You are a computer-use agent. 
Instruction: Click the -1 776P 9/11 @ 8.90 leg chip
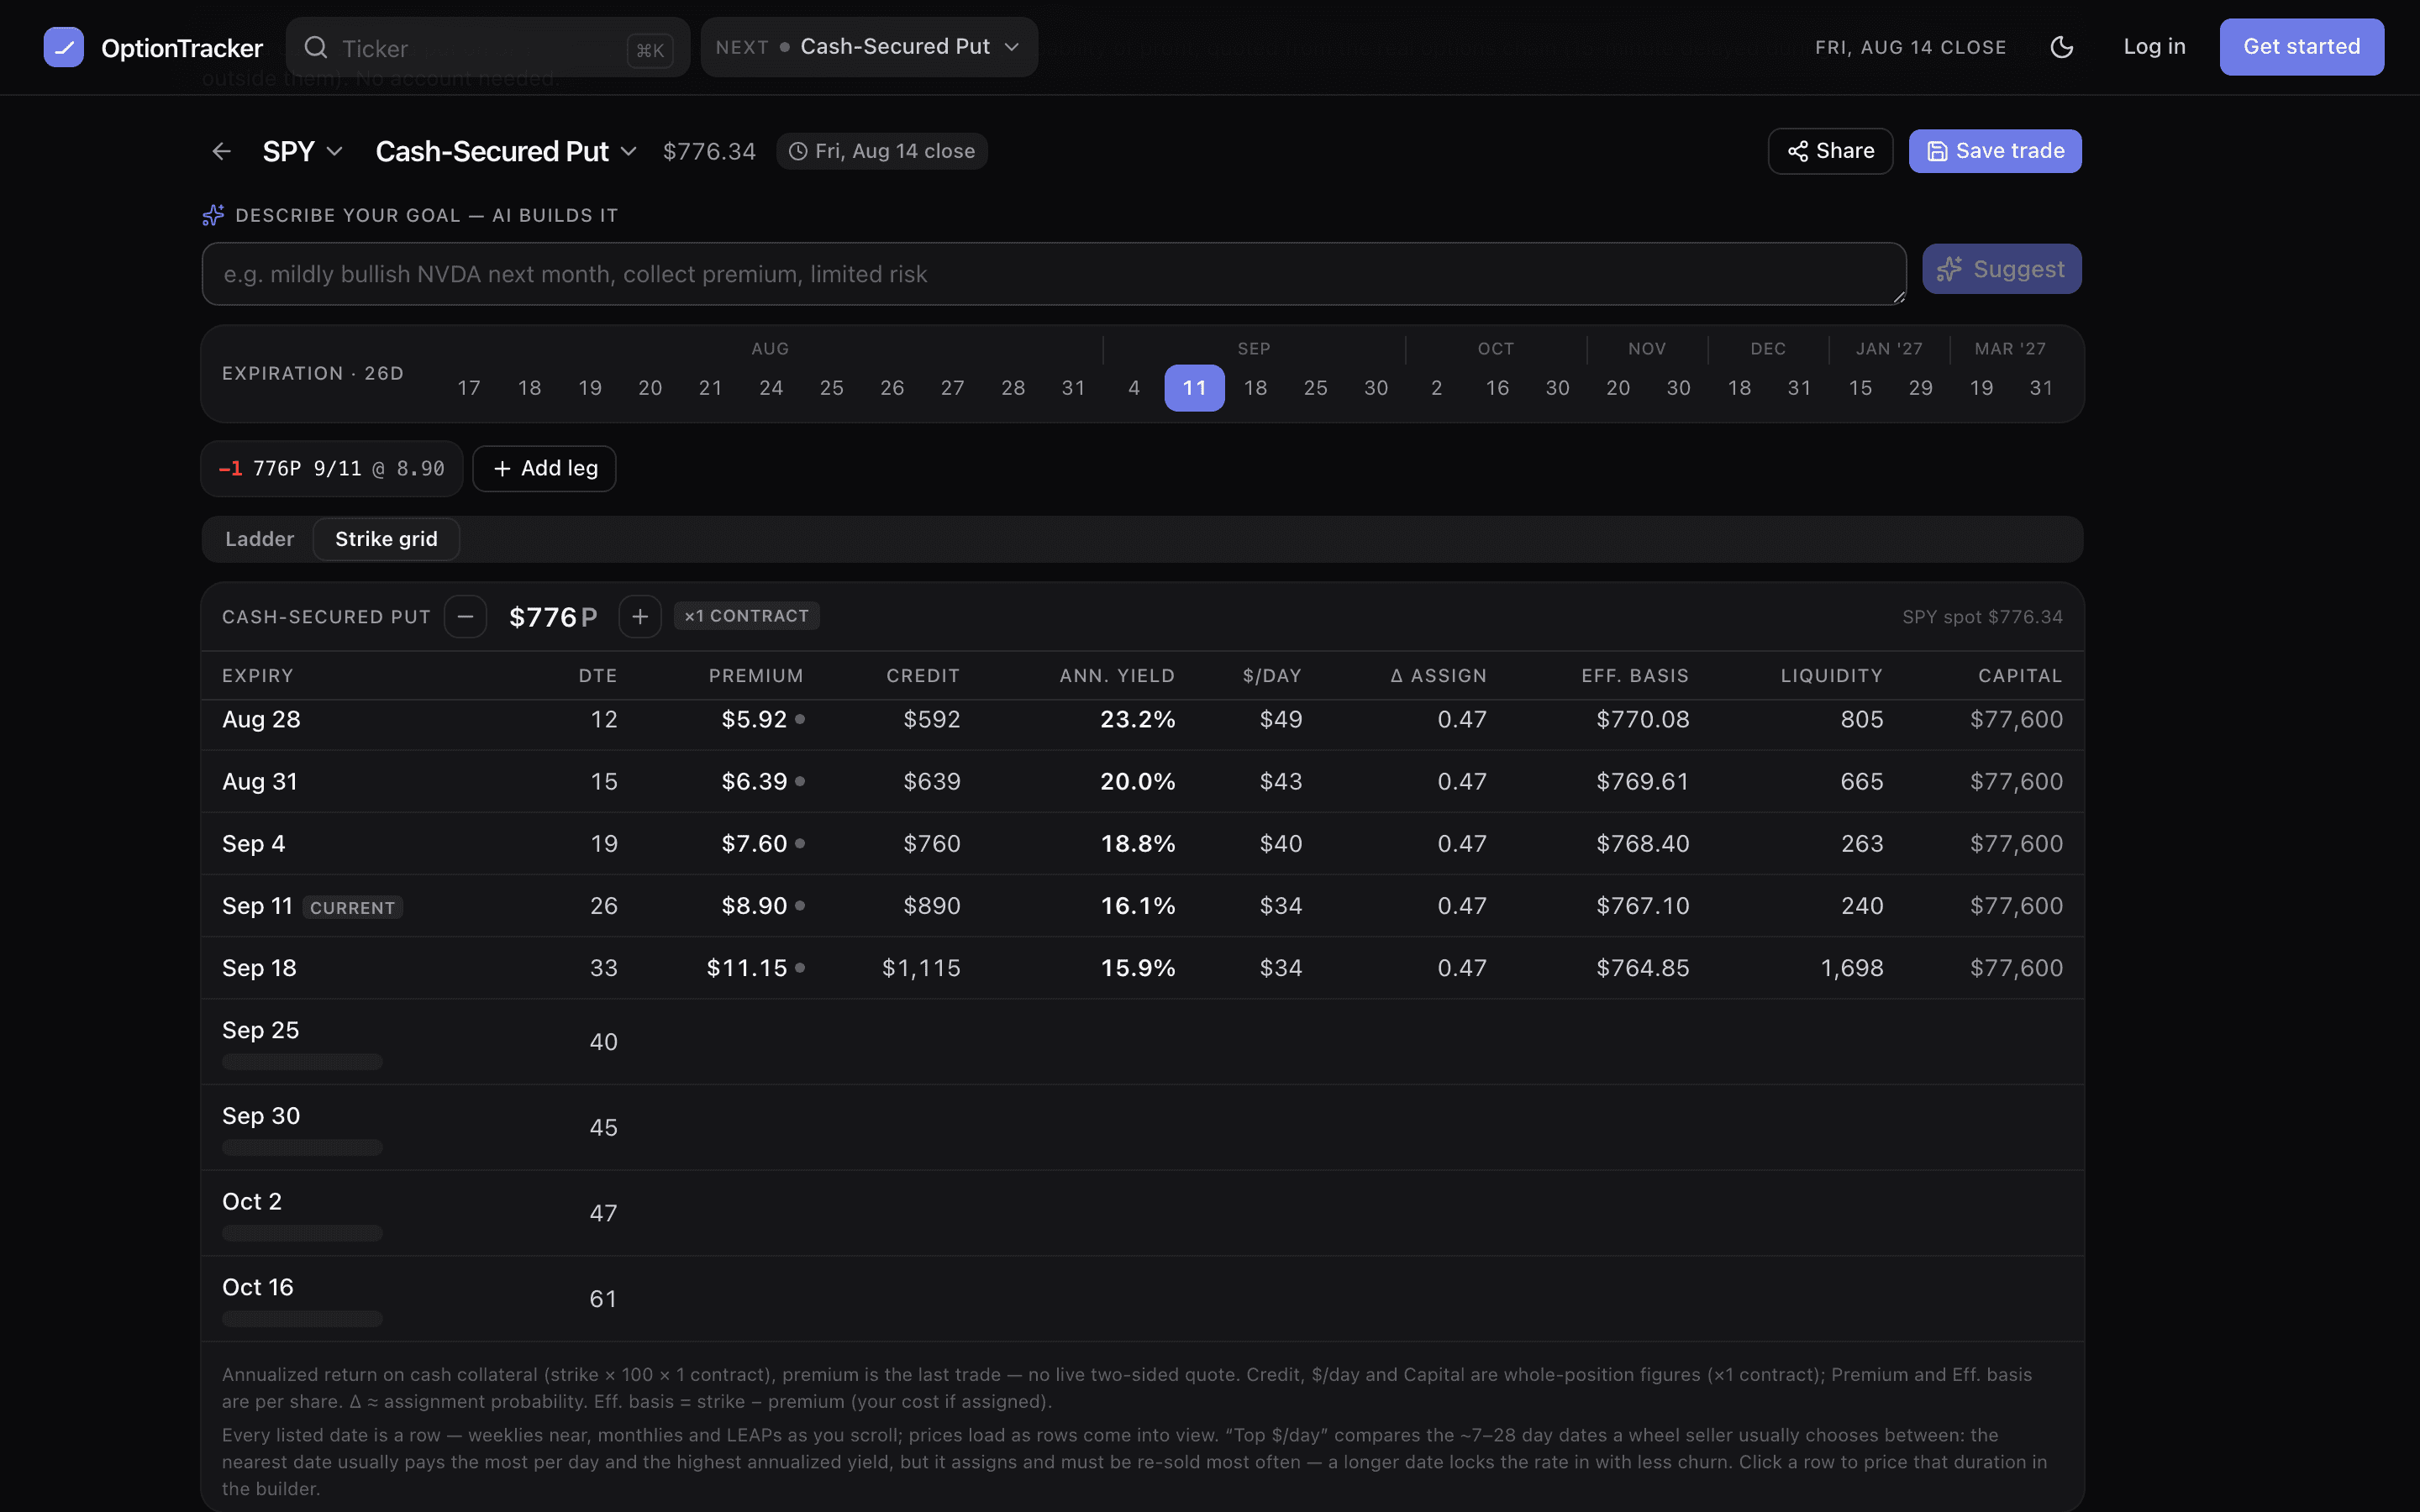click(332, 468)
